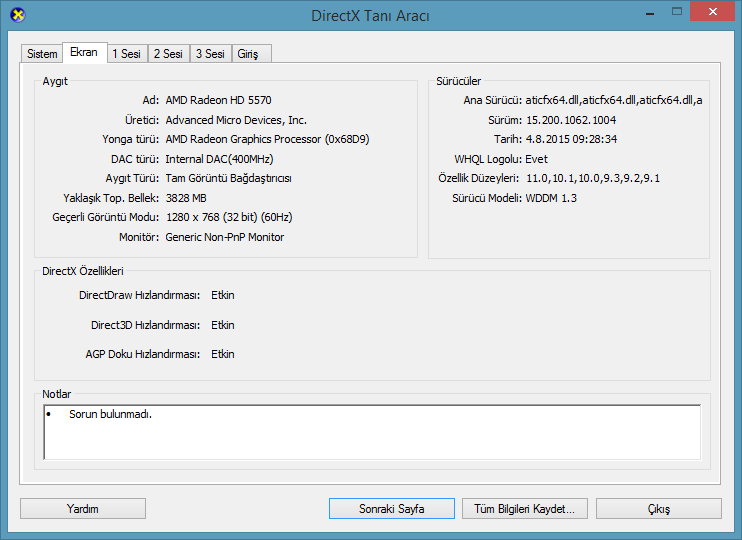The image size is (742, 540).
Task: Click the Yardım button
Action: coord(83,509)
